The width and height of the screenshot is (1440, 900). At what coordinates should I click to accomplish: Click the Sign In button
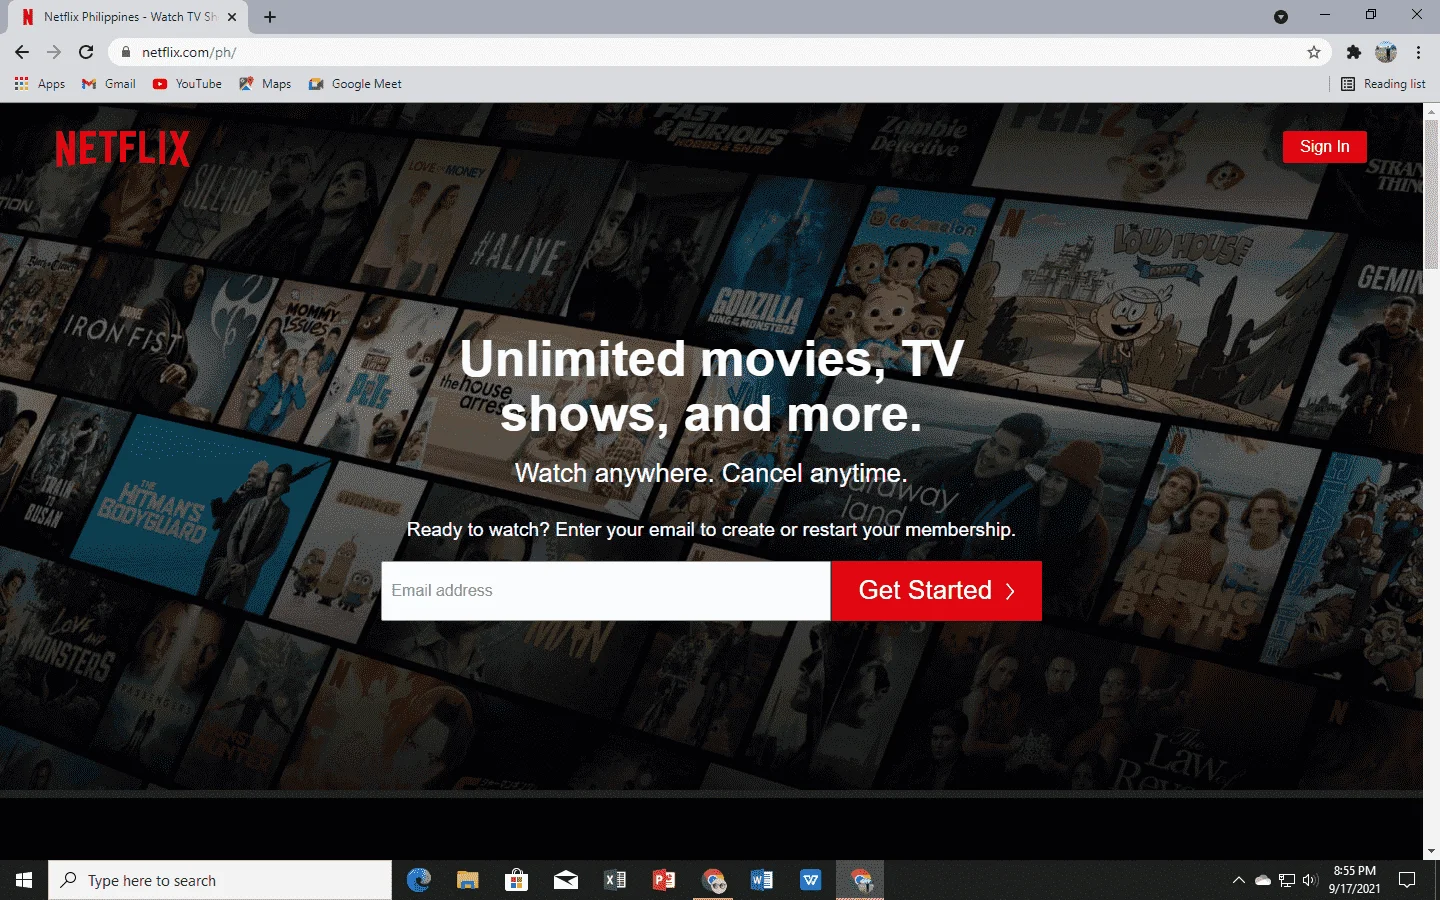1325,146
